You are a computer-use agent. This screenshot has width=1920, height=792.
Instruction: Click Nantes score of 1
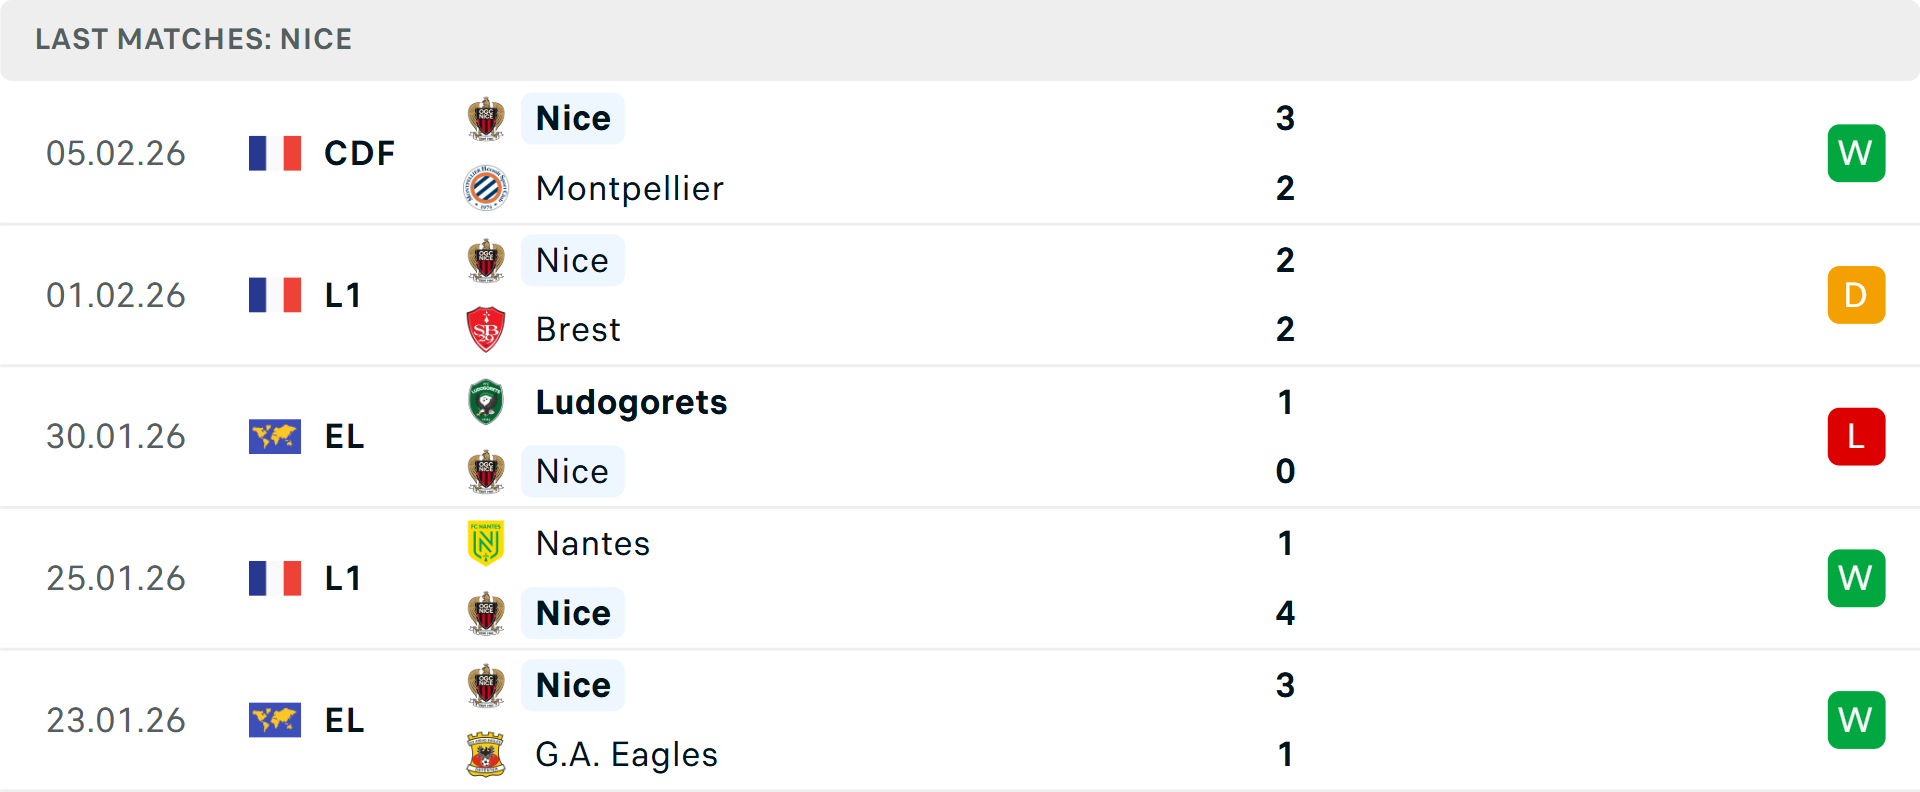1285,543
